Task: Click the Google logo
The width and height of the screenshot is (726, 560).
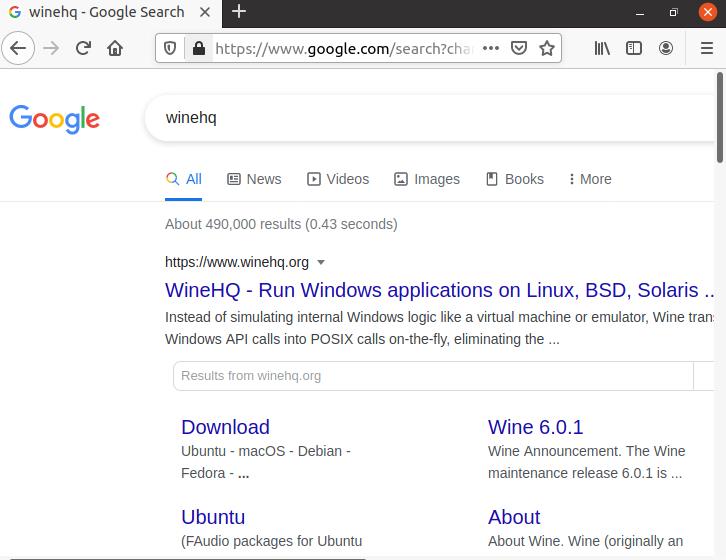Action: (55, 119)
